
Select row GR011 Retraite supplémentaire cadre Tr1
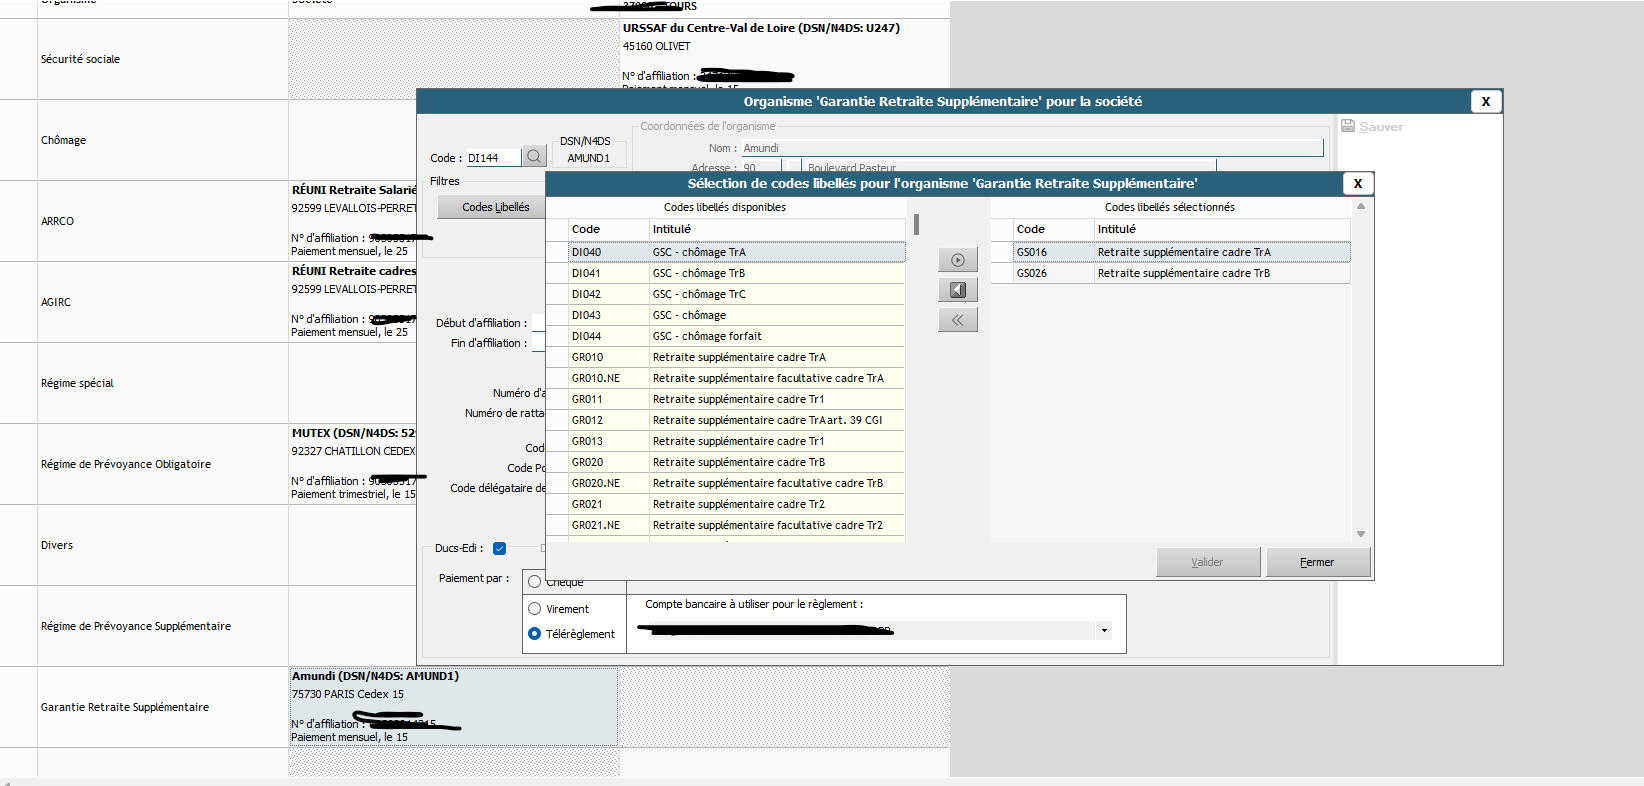[x=725, y=399]
